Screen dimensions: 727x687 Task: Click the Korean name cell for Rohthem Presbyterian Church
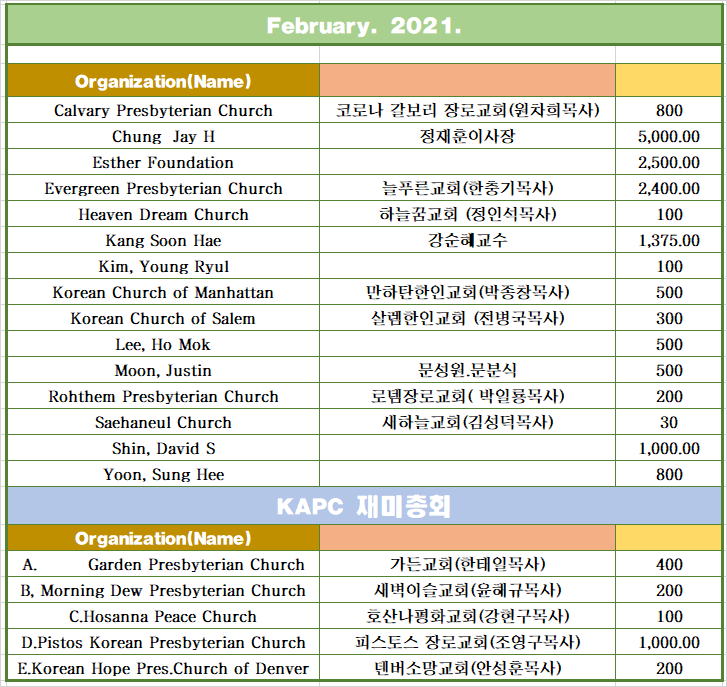467,396
